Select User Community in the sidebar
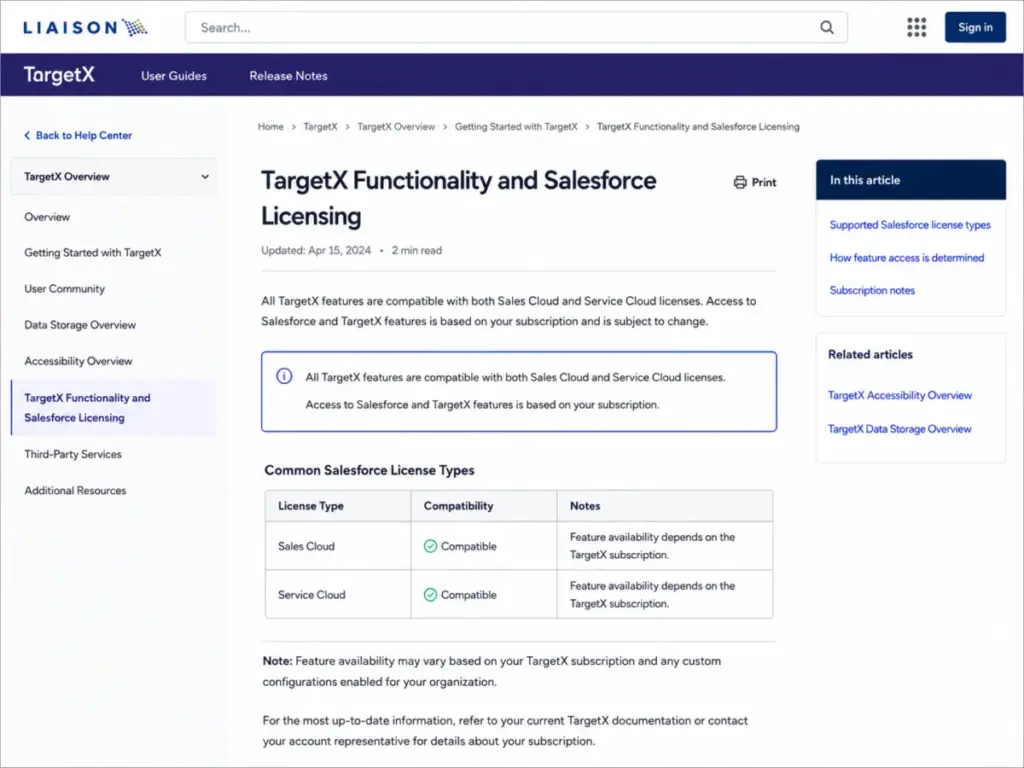 tap(65, 289)
